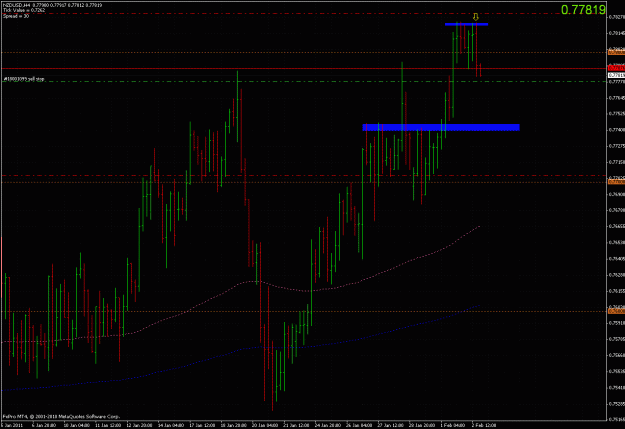The height and width of the screenshot is (429, 625).
Task: Click the 20 Jan 04:00 time axis label
Action: click(x=265, y=425)
